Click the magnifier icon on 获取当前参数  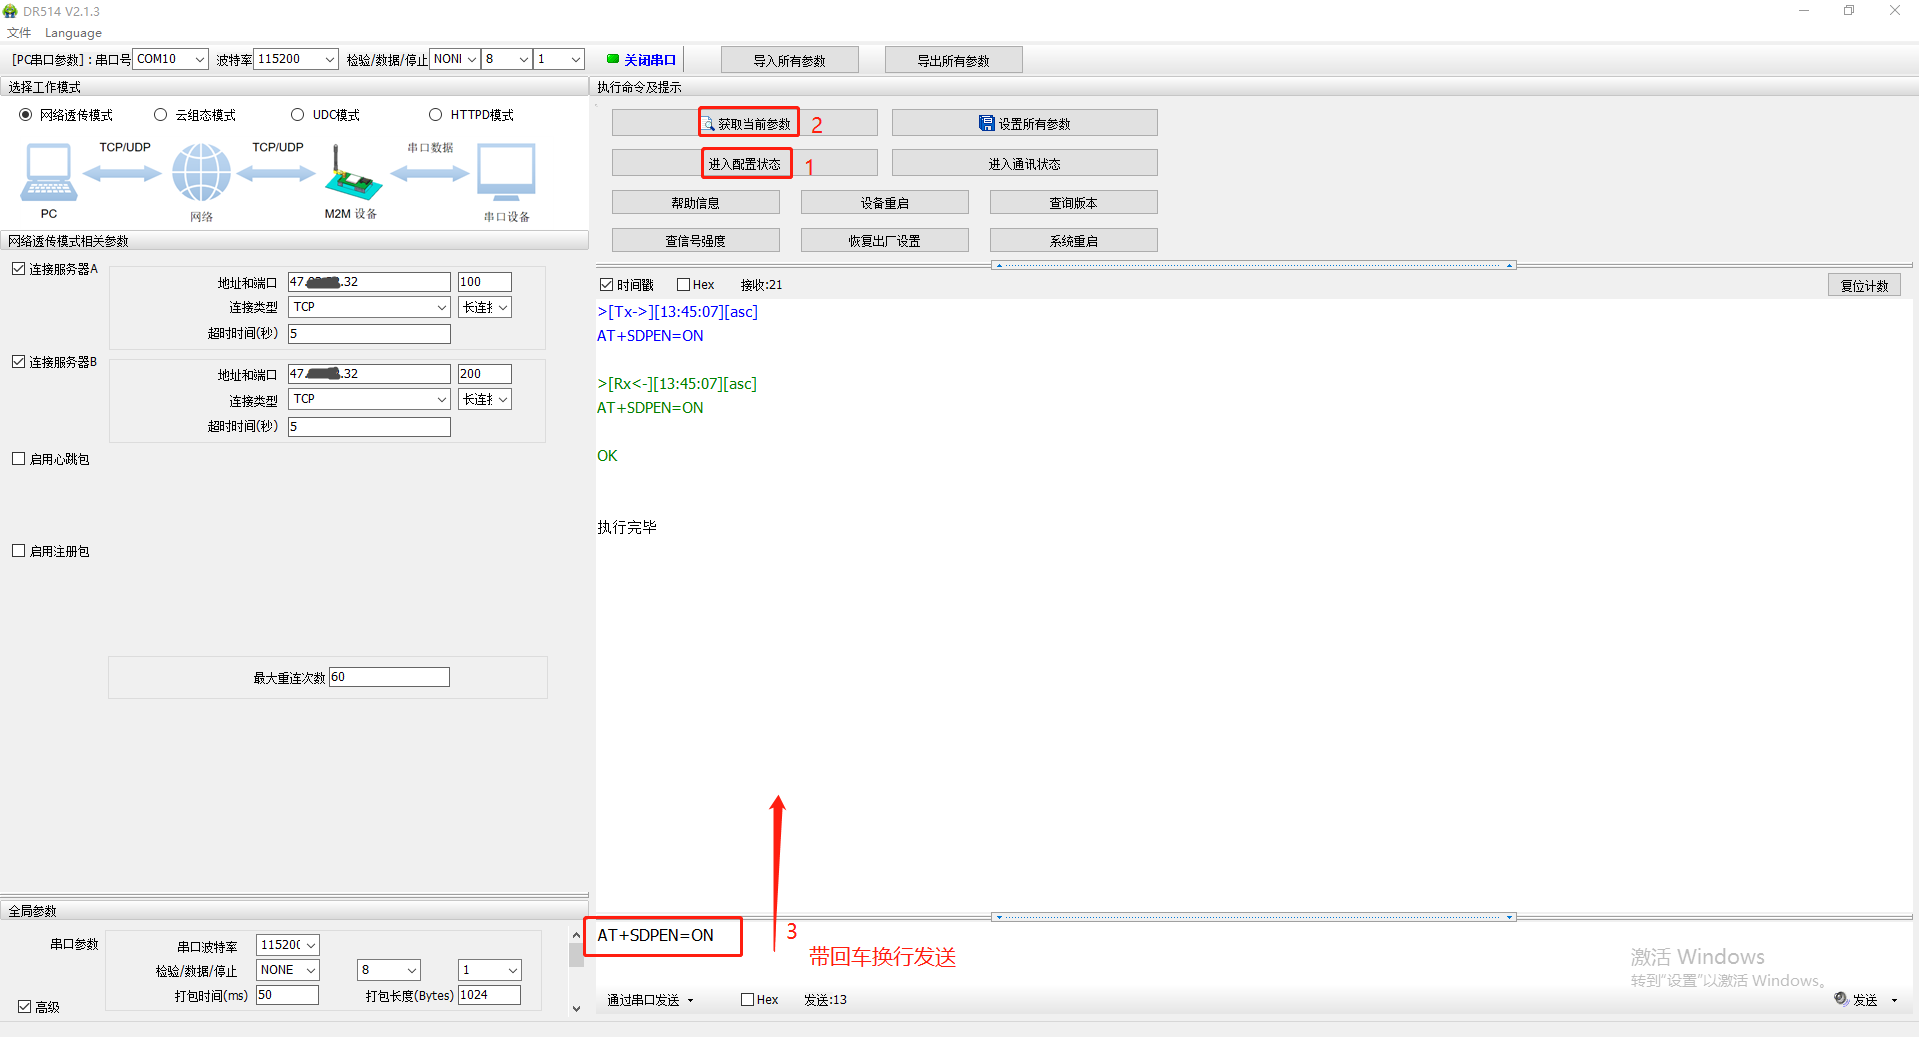pos(708,124)
